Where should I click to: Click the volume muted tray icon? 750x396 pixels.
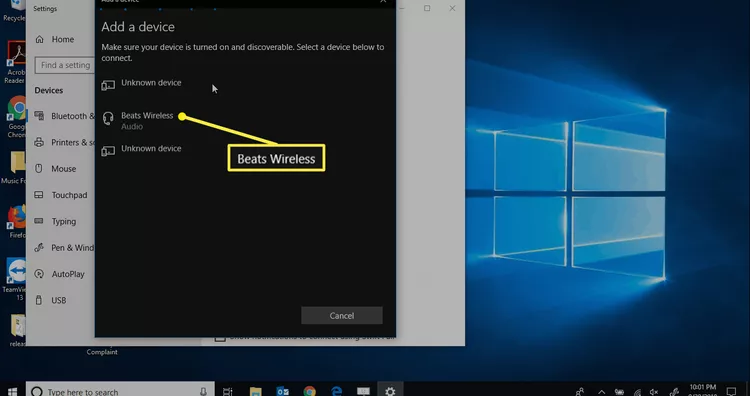tap(654, 392)
